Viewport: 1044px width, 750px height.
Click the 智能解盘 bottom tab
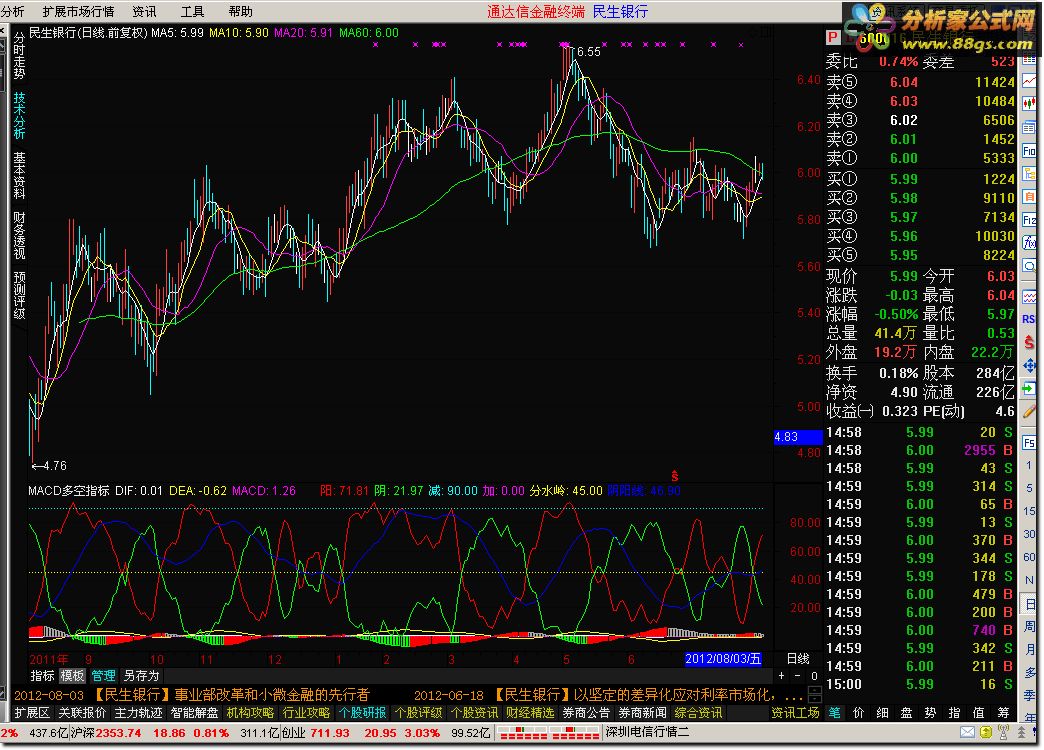click(x=194, y=713)
